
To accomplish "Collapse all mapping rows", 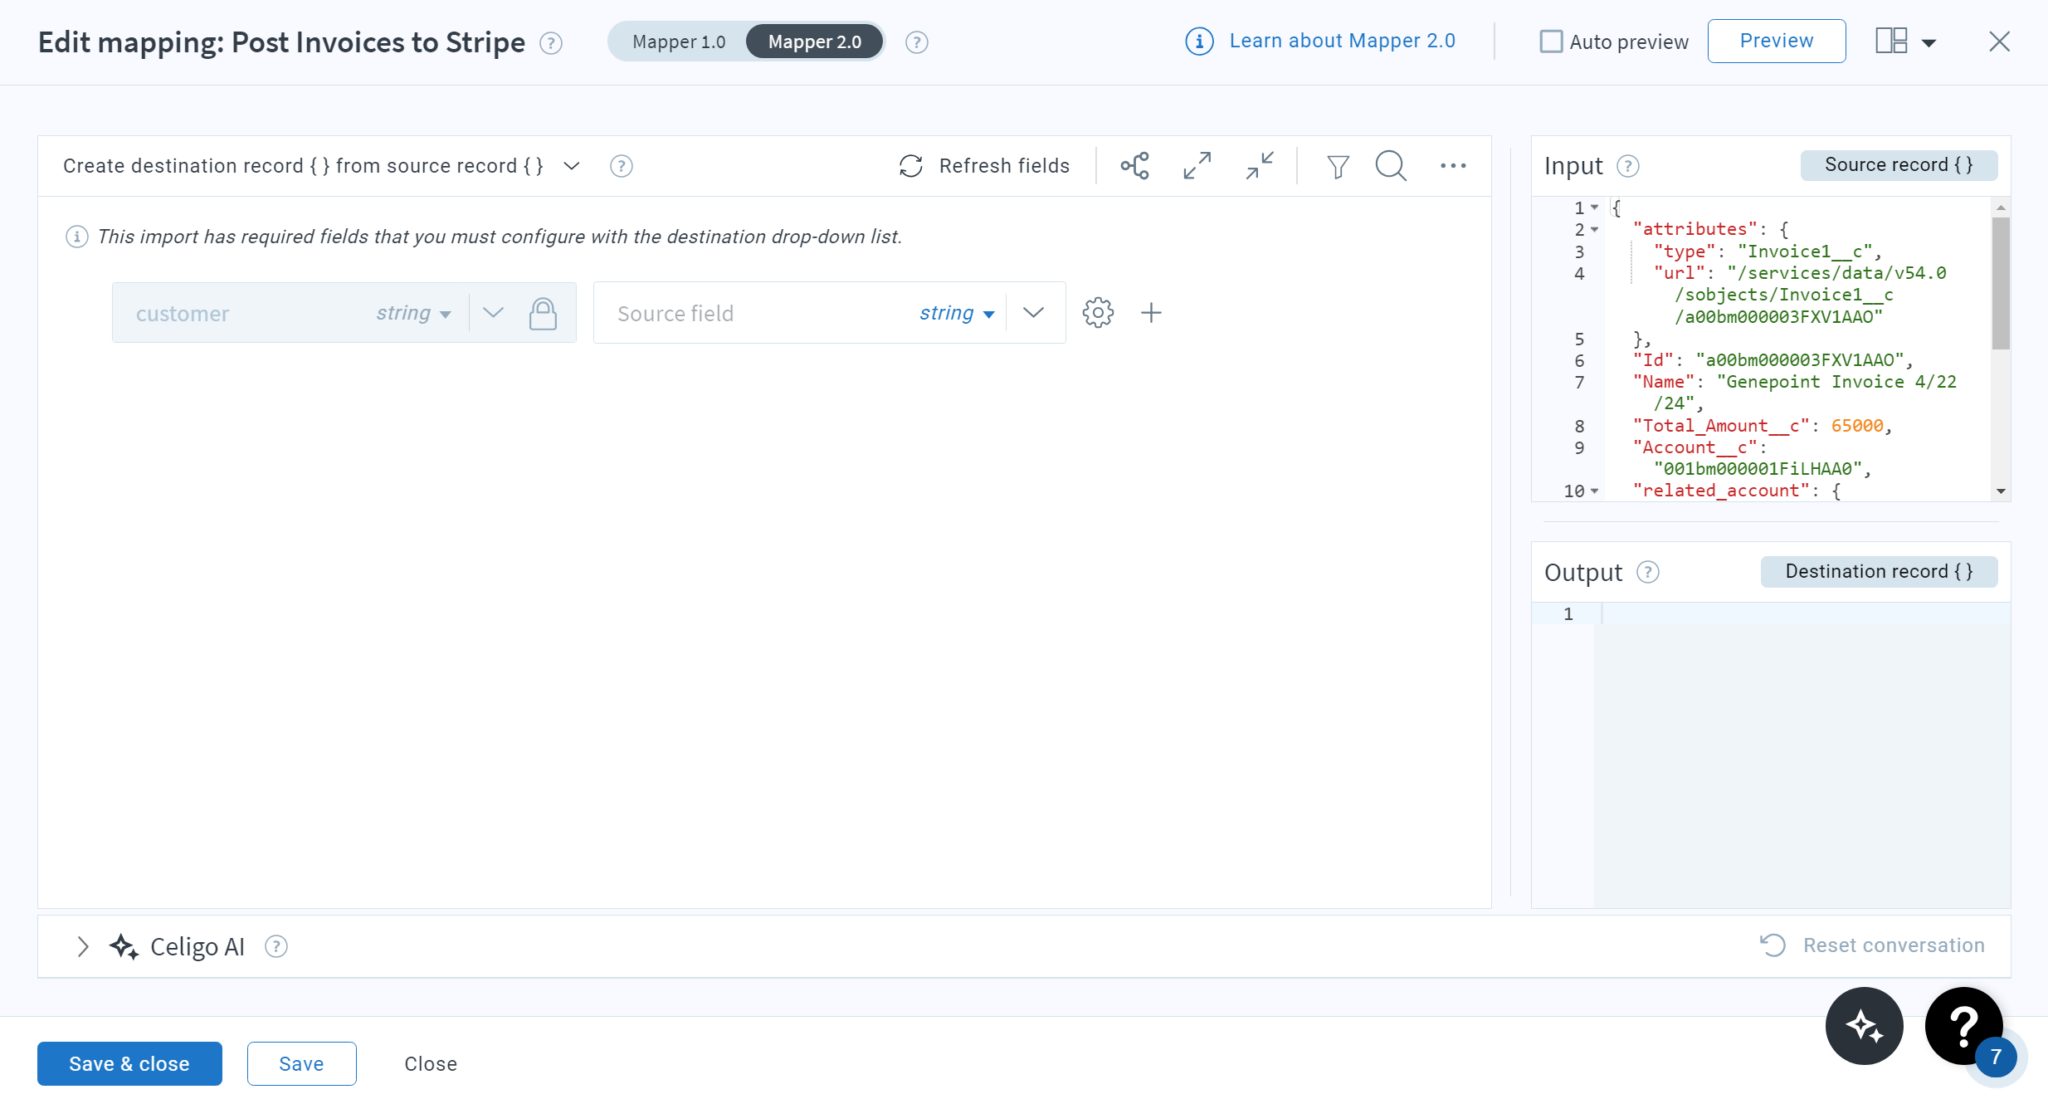I will (1257, 165).
